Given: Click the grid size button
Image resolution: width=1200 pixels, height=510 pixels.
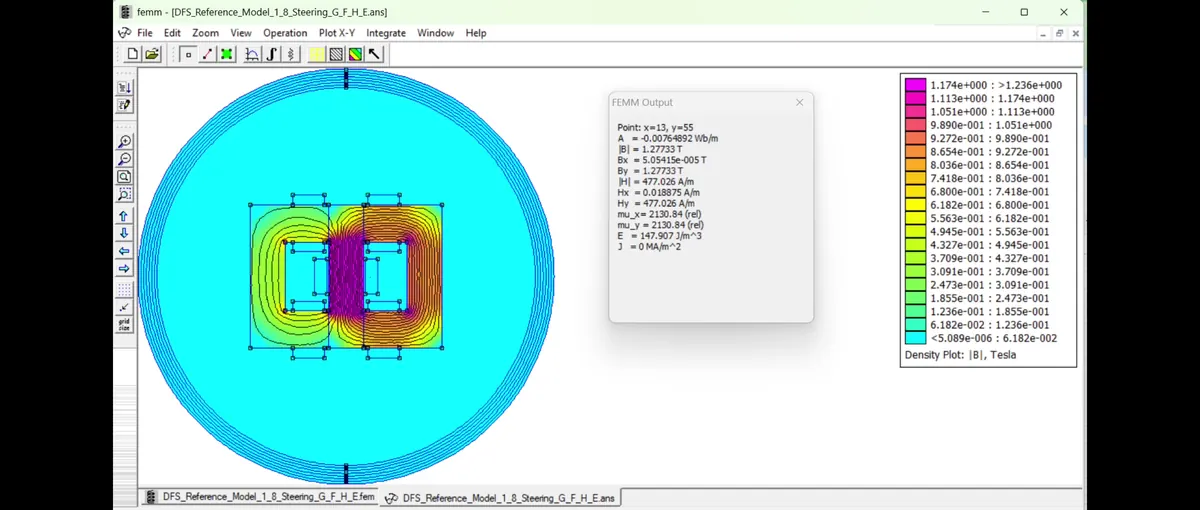Looking at the screenshot, I should coord(125,325).
